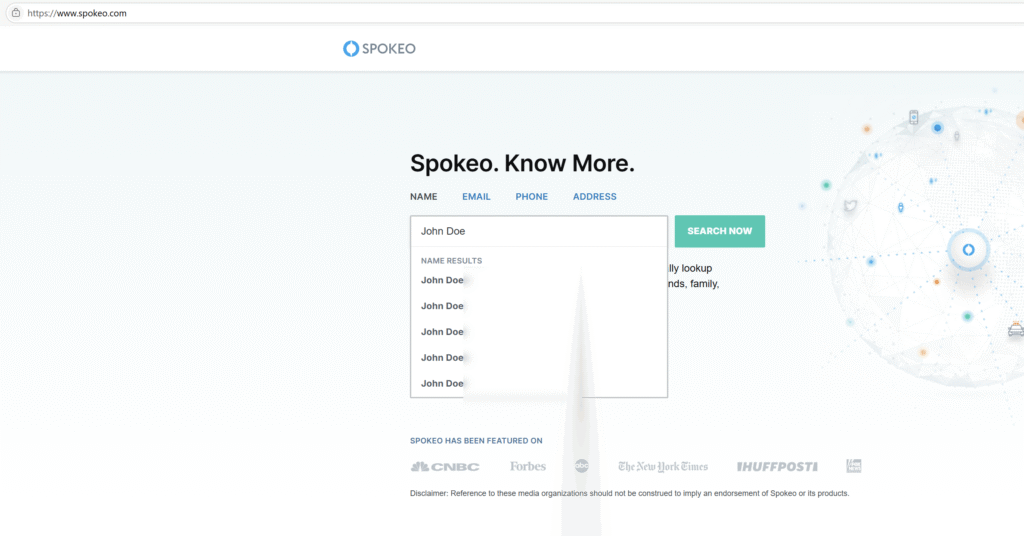Click the lock icon in address bar
This screenshot has width=1024, height=536.
(x=16, y=12)
